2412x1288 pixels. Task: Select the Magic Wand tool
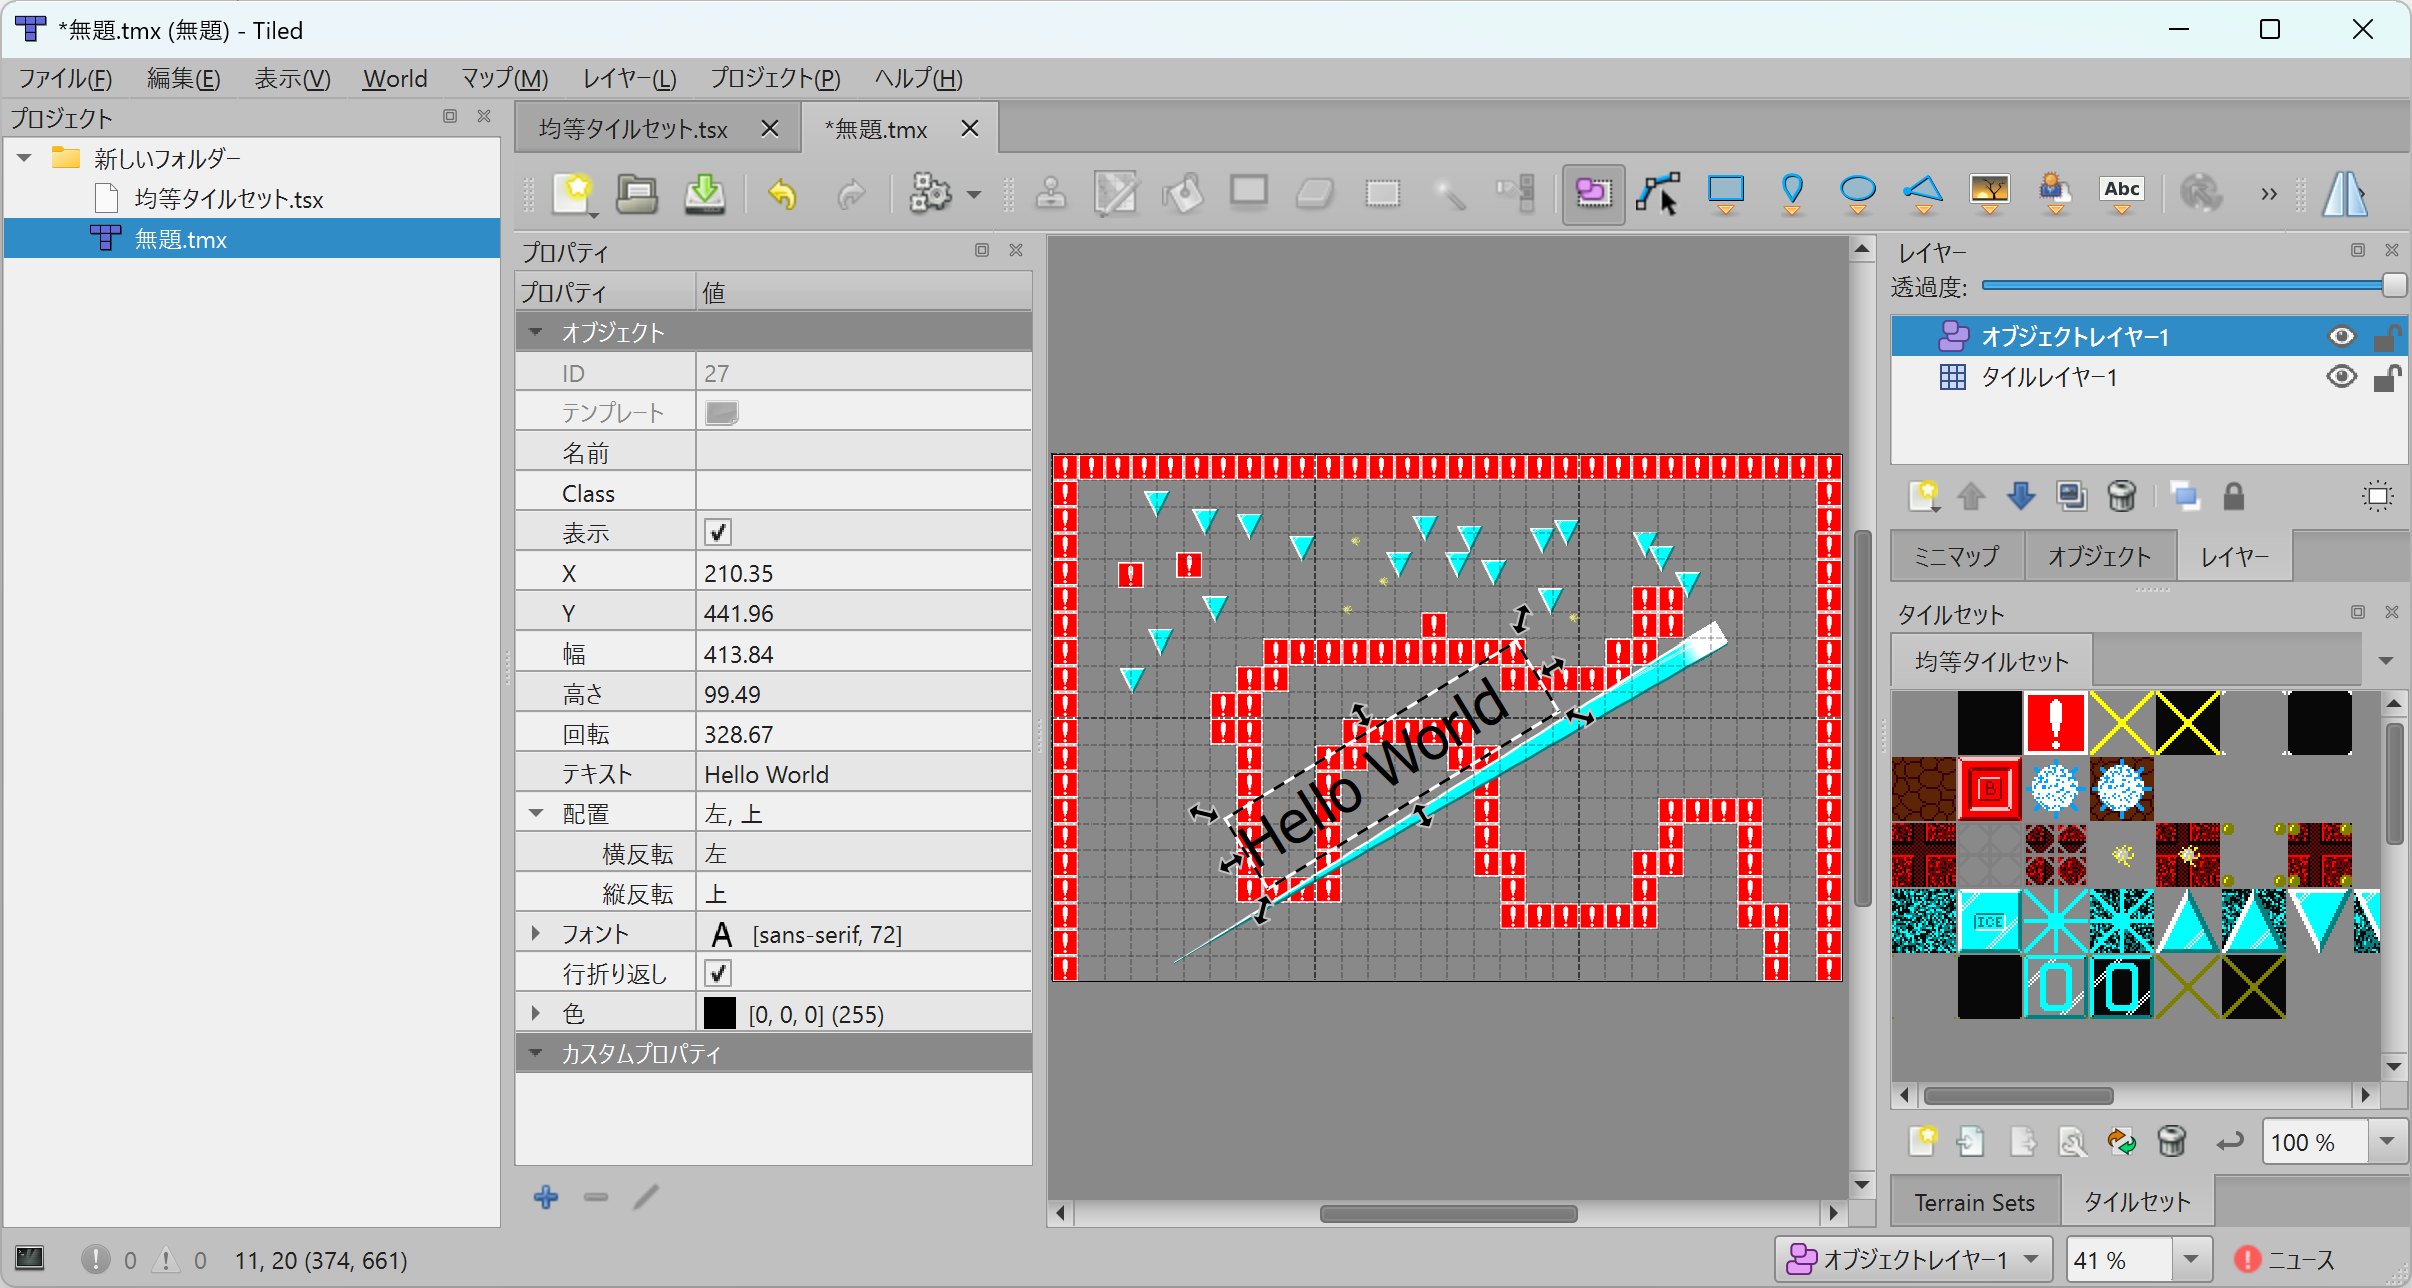1449,193
